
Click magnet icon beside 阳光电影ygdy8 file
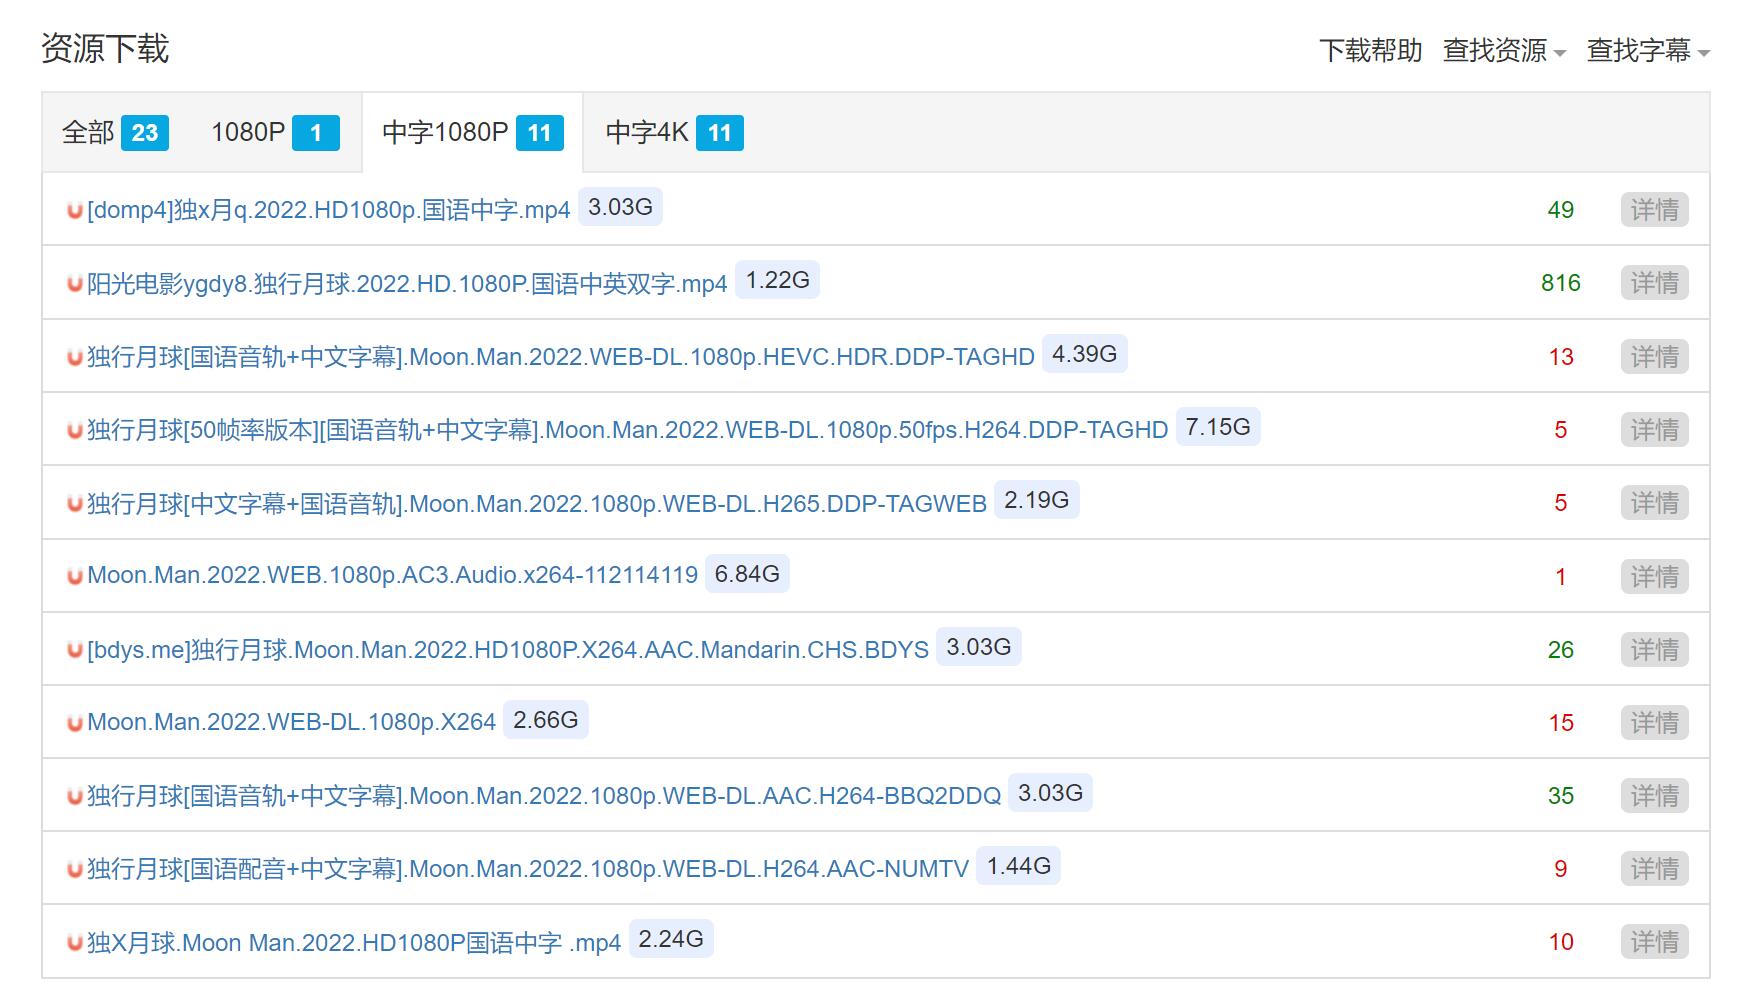[x=74, y=284]
